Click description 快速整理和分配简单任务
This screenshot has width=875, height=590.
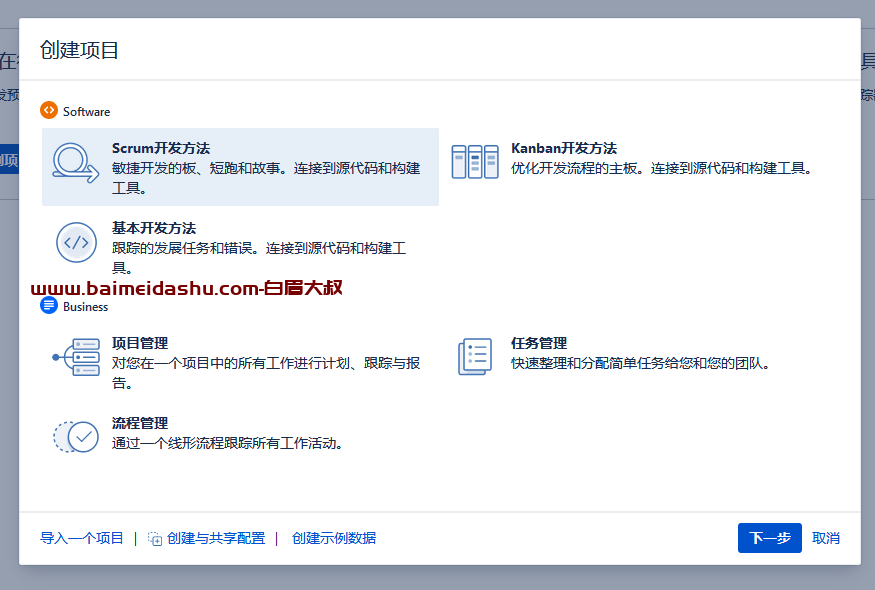[x=641, y=363]
